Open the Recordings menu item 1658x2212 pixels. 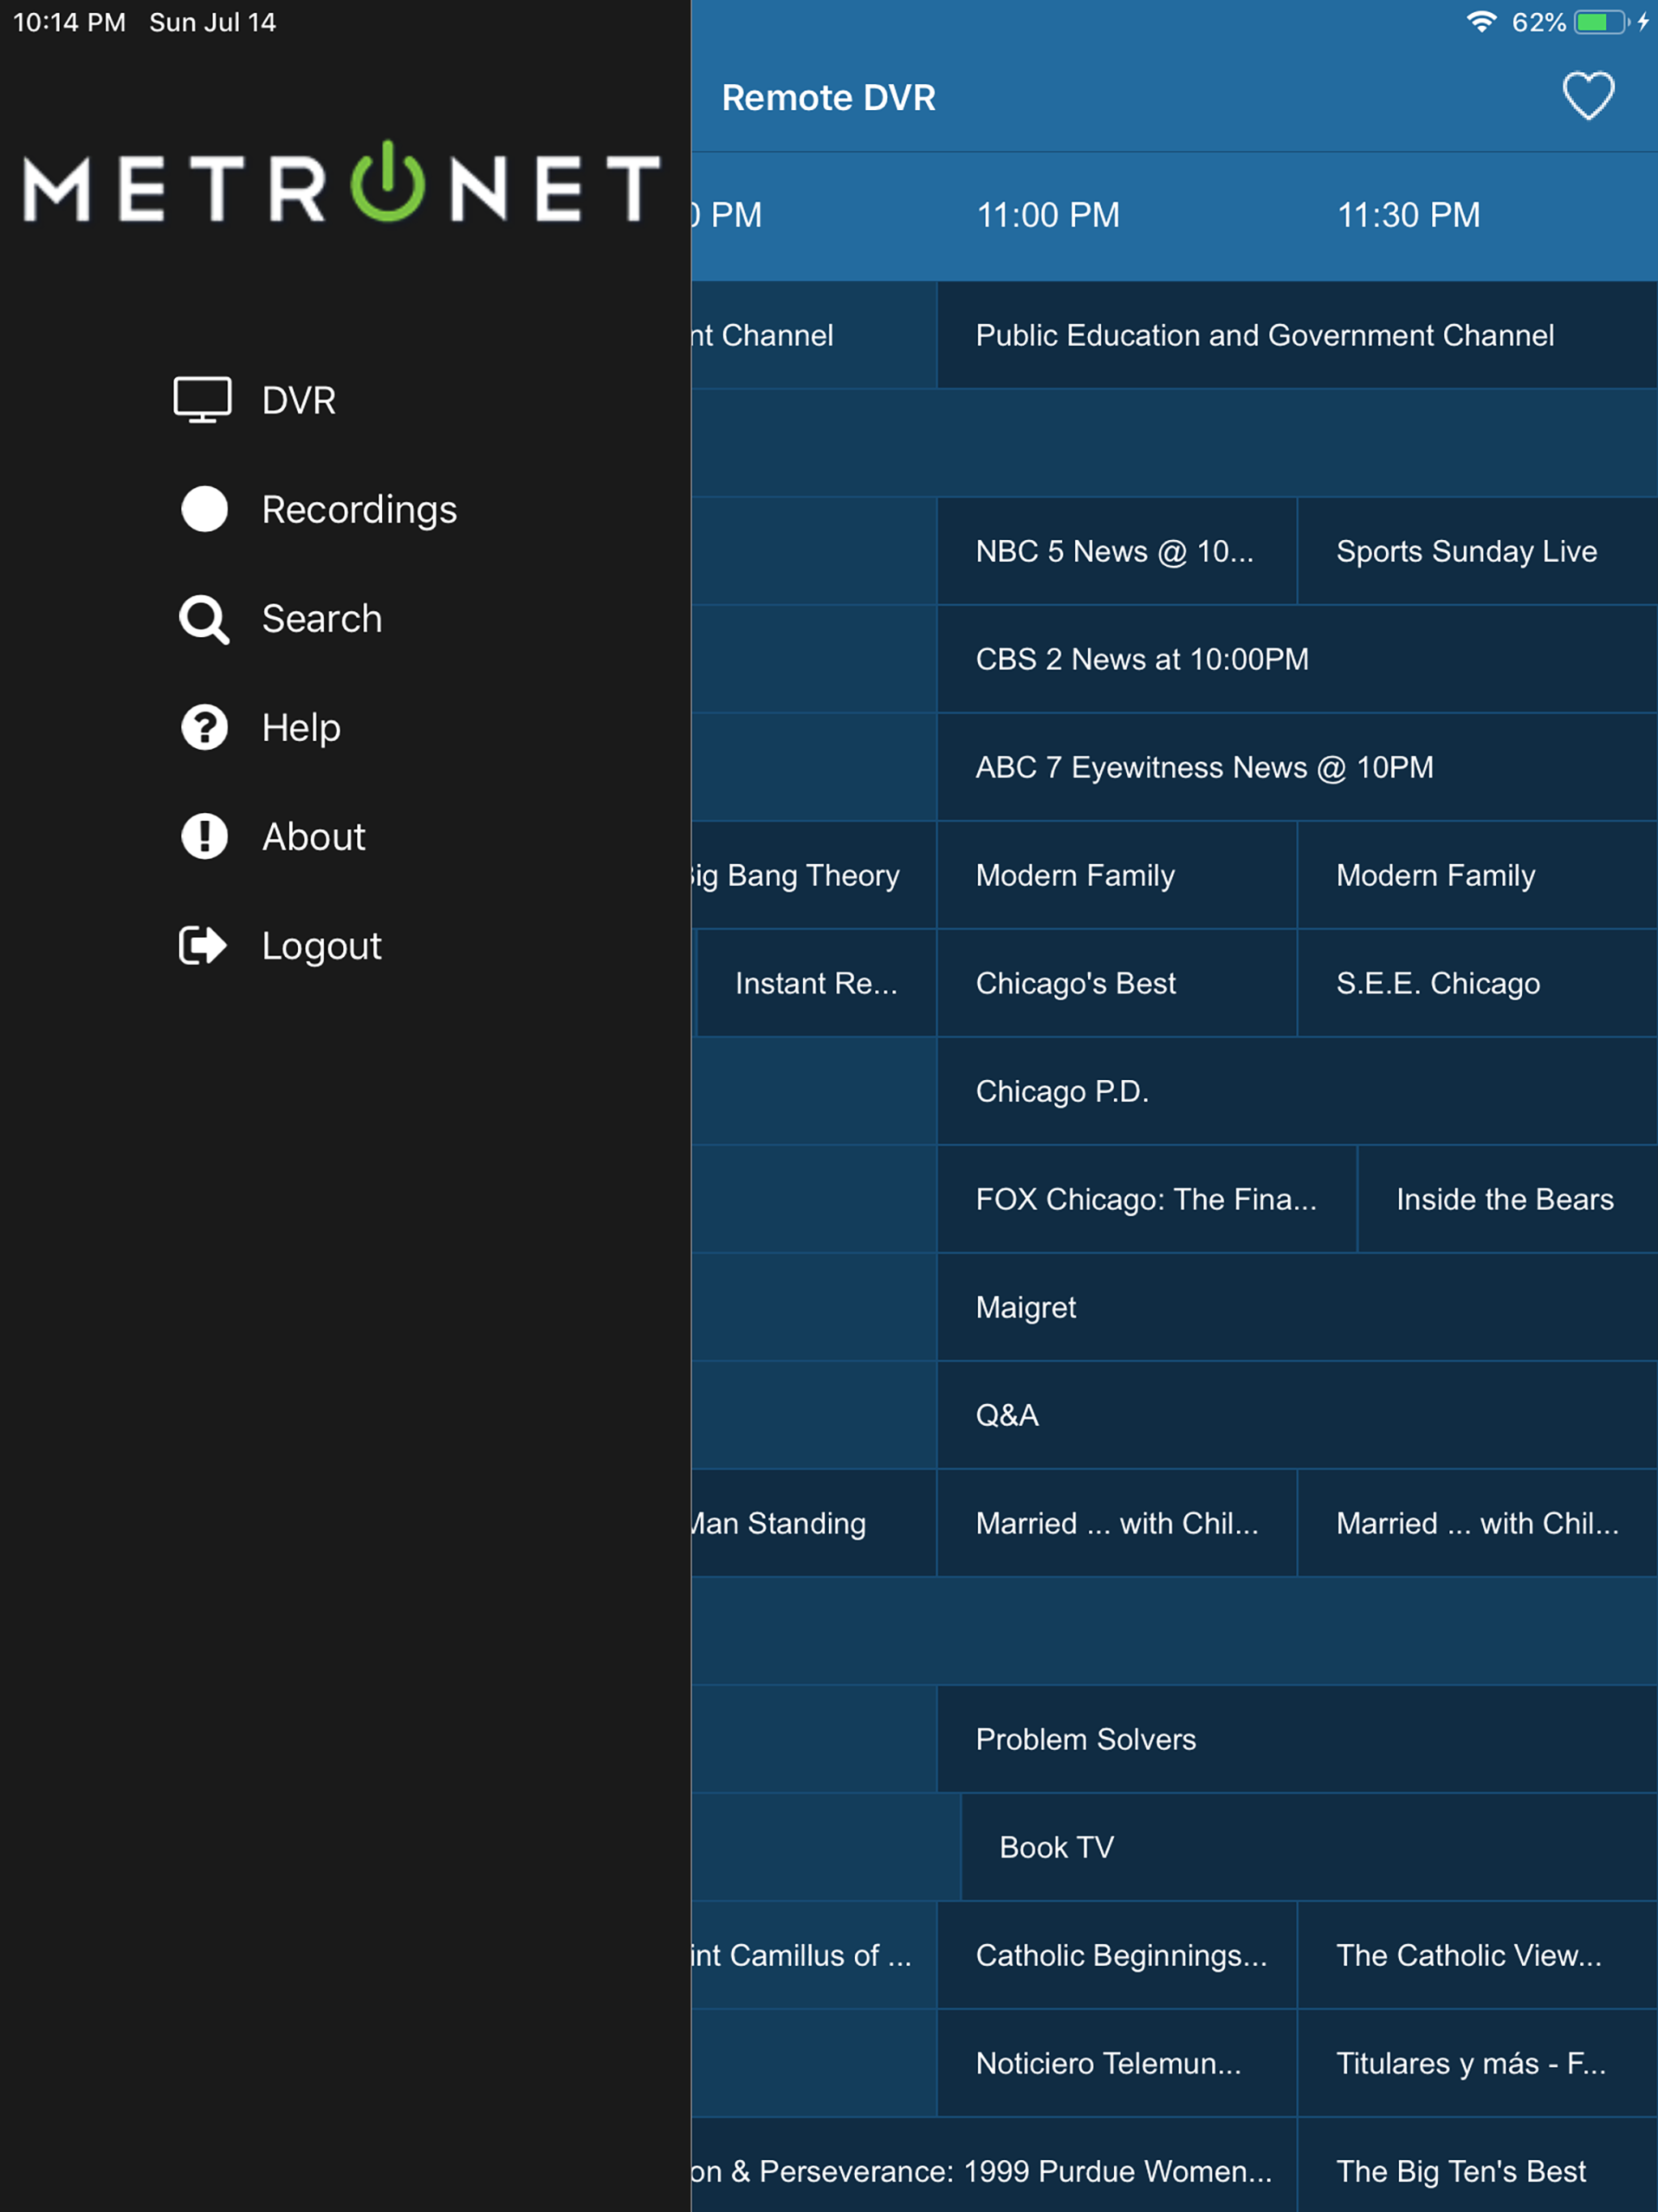coord(359,510)
